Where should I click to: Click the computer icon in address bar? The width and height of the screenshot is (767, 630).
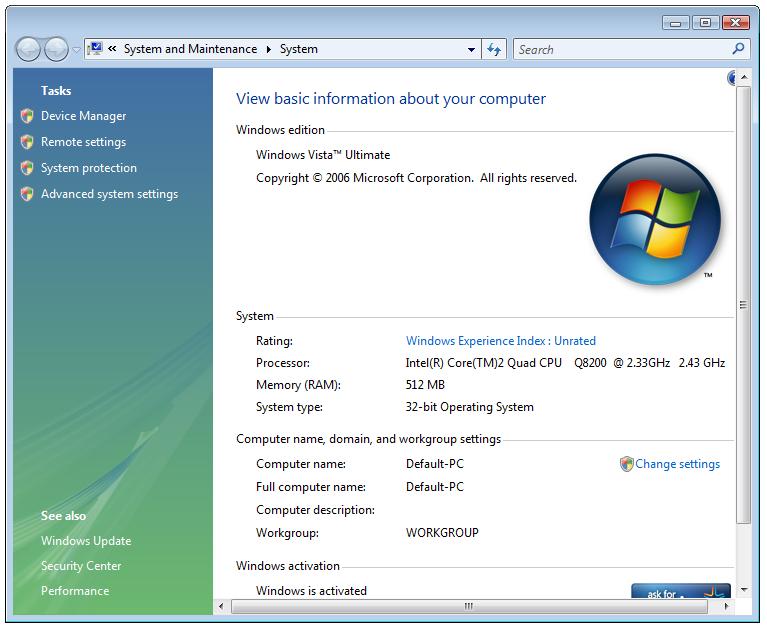point(94,49)
